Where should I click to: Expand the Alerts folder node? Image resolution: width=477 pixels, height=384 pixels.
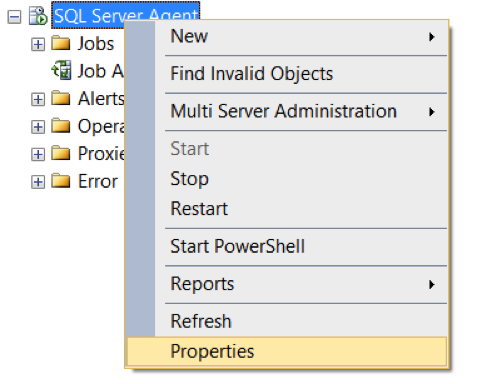(x=38, y=99)
